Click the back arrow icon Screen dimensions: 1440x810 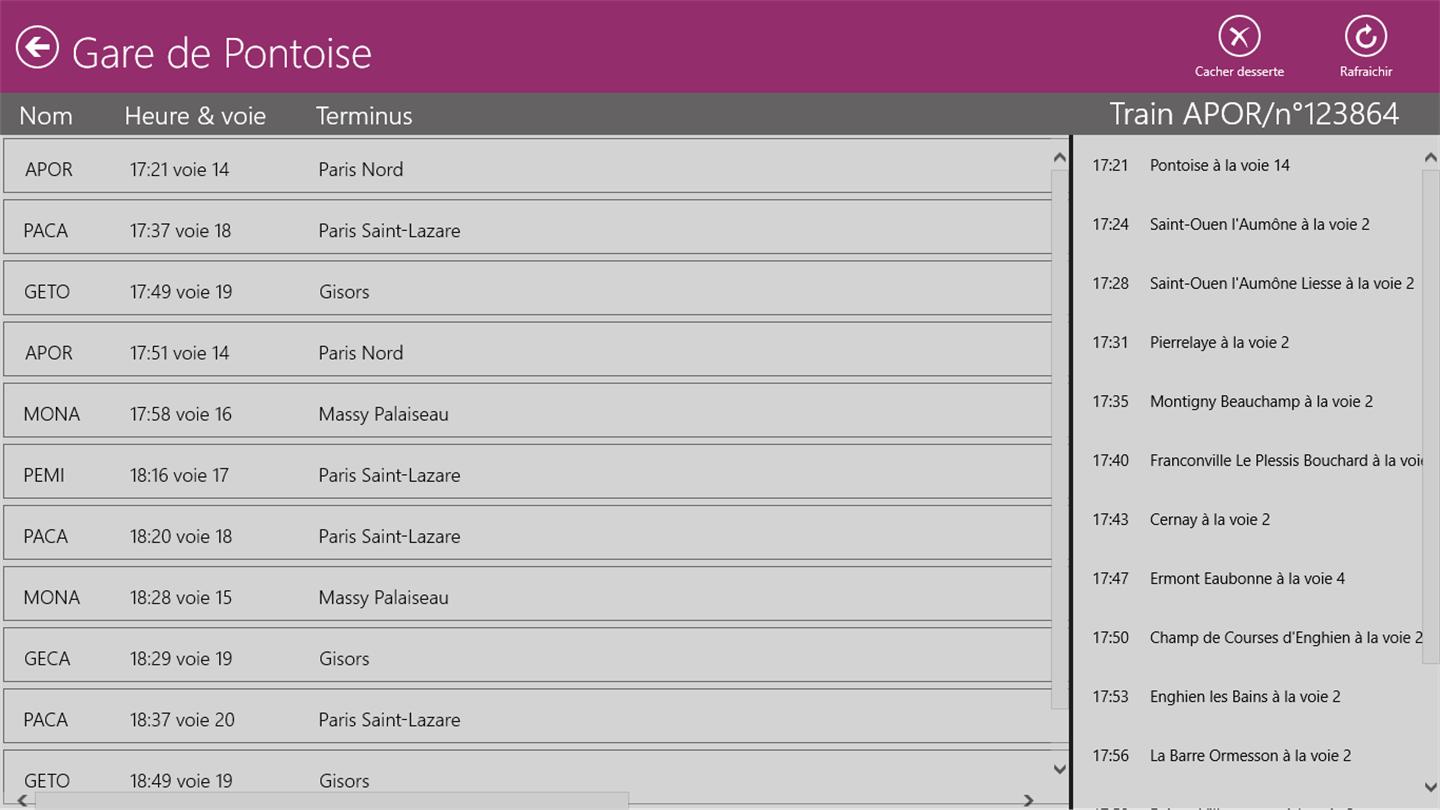pyautogui.click(x=37, y=47)
